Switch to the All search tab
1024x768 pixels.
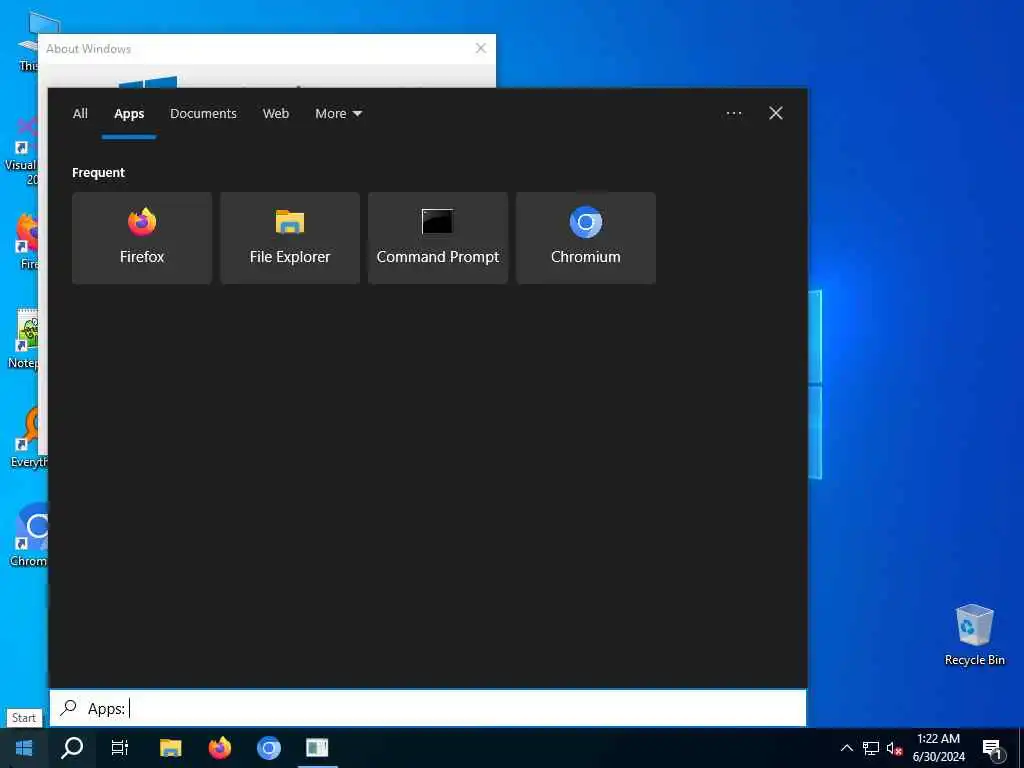pos(80,114)
